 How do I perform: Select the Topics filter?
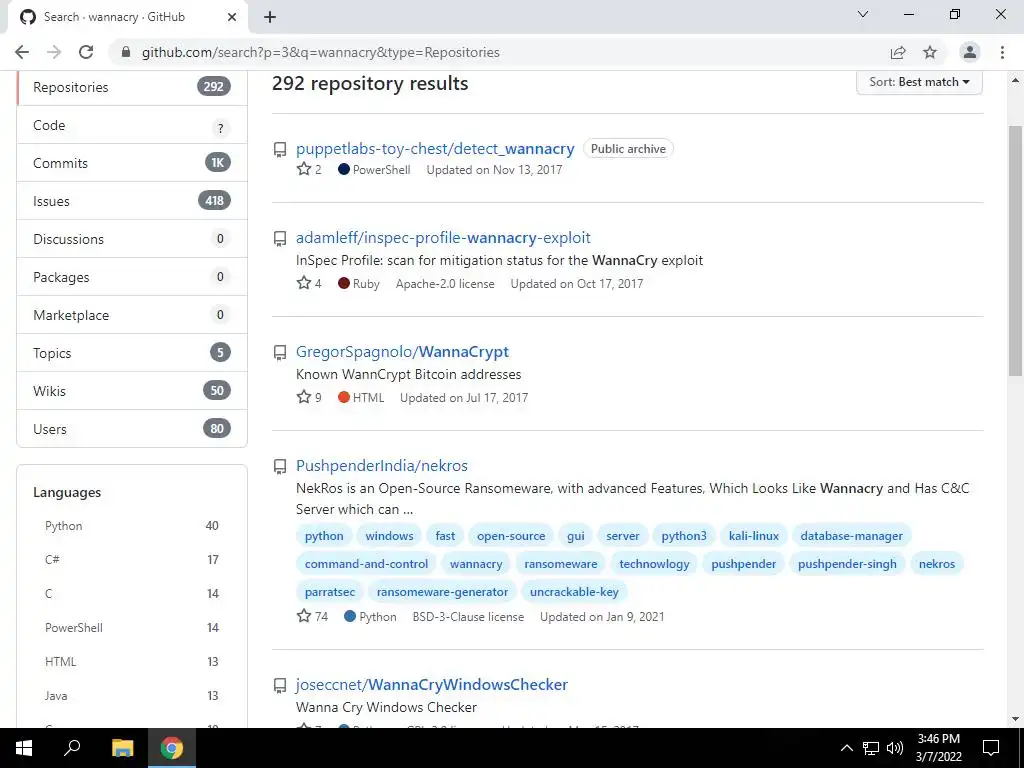point(132,353)
